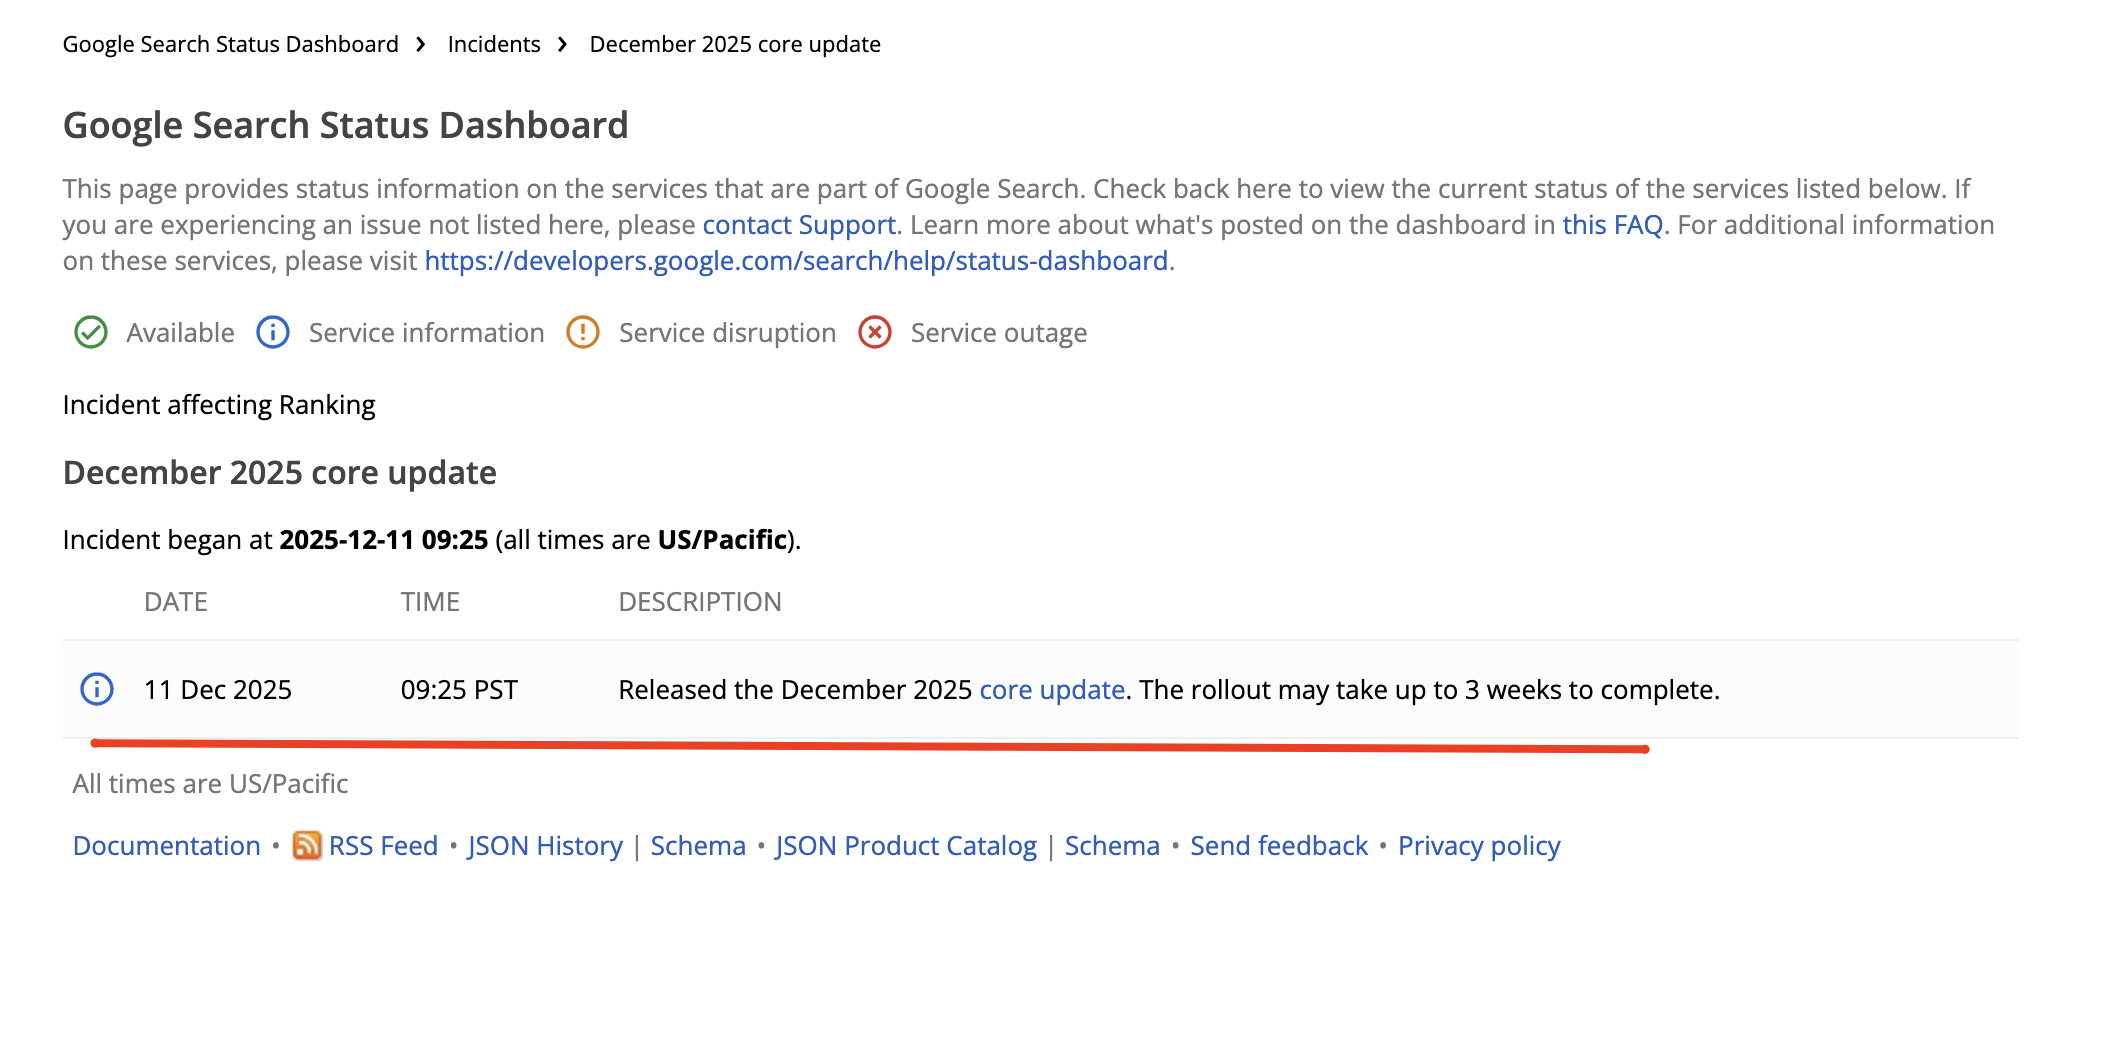Open the contact Support link
This screenshot has width=2120, height=1052.
[798, 225]
